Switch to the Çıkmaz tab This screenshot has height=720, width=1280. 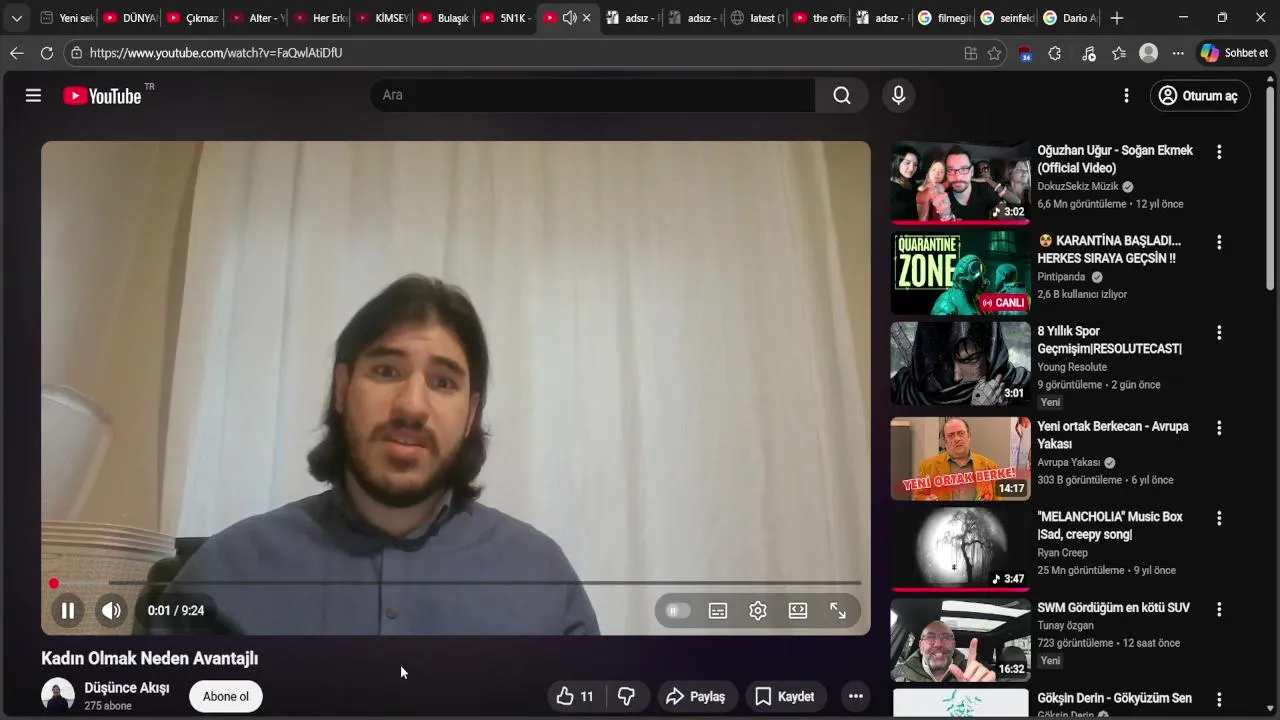coord(192,18)
